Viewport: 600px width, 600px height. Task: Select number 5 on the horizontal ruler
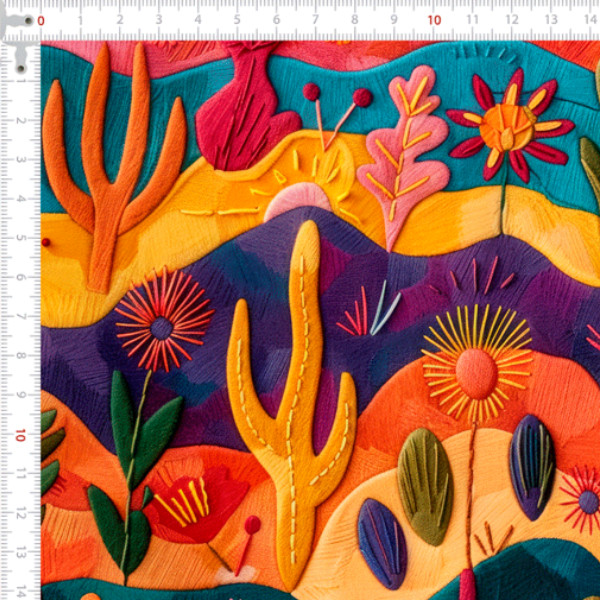point(237,20)
